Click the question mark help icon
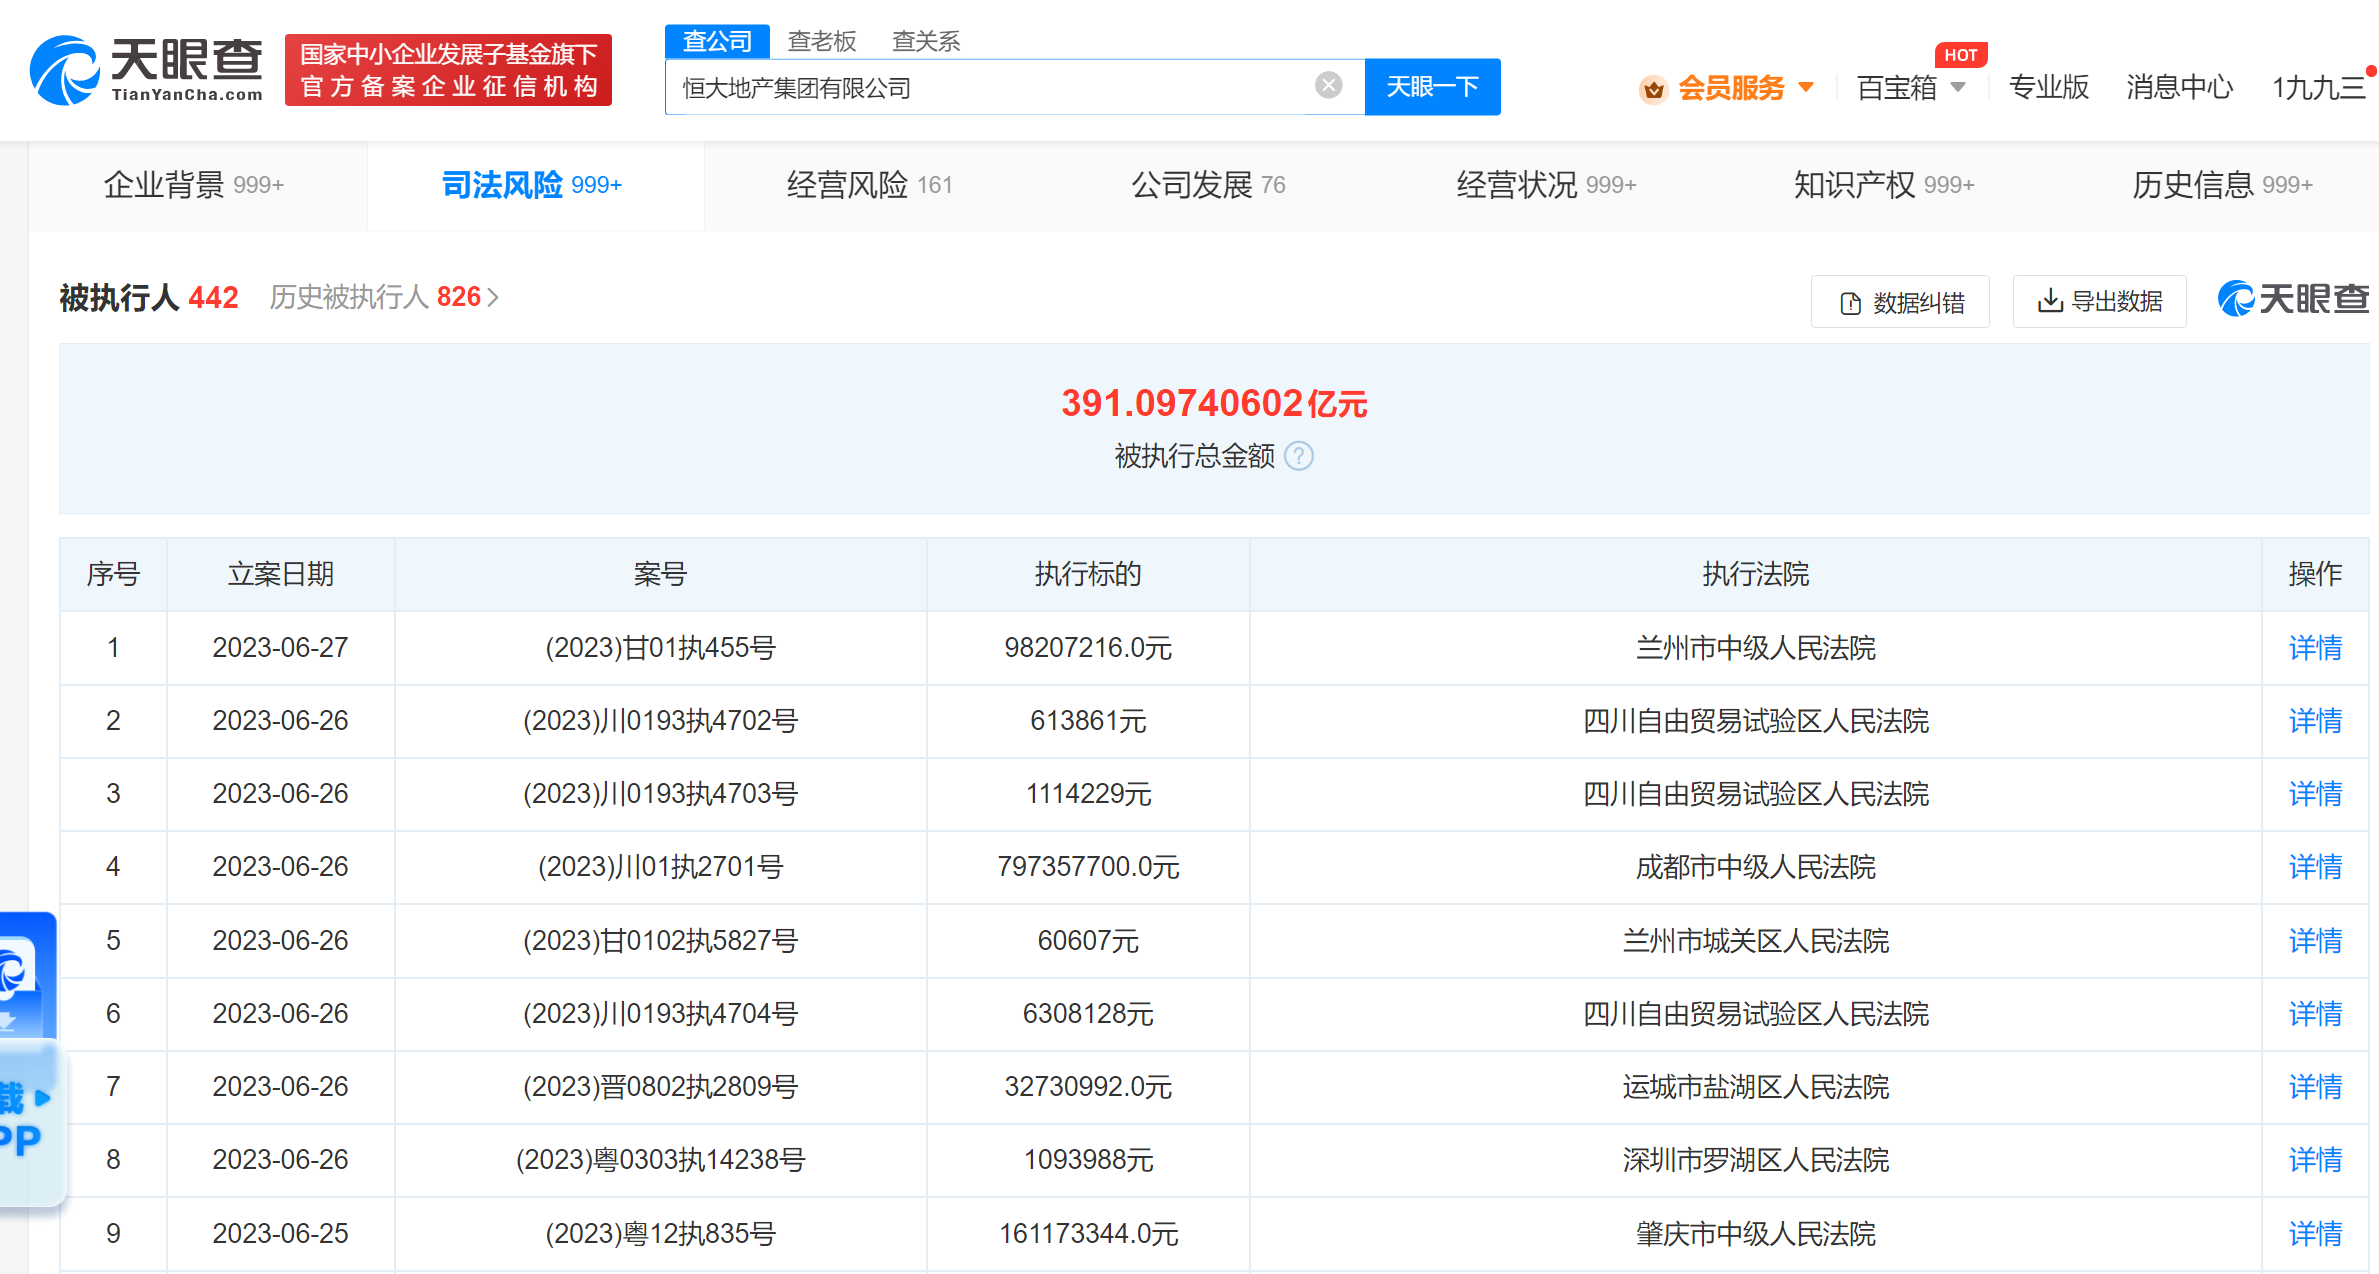Viewport: 2379px width, 1274px height. (x=1298, y=456)
